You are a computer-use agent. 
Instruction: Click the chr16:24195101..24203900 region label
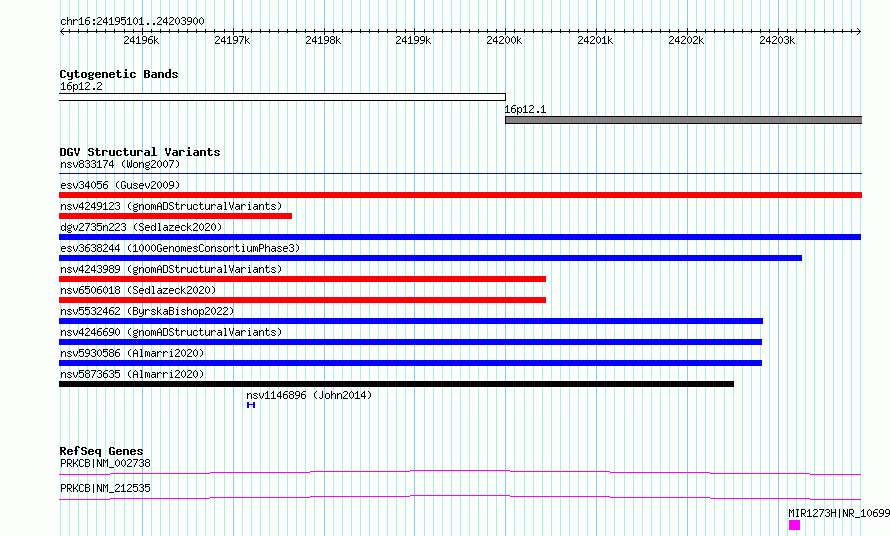click(x=132, y=21)
